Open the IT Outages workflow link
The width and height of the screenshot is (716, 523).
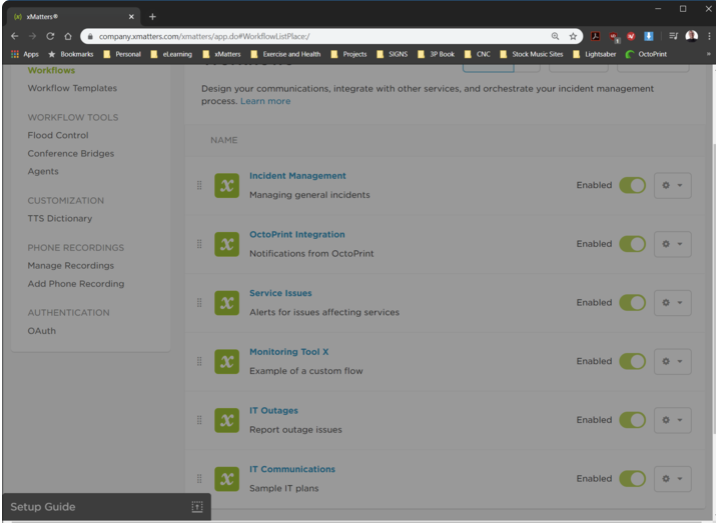274,411
